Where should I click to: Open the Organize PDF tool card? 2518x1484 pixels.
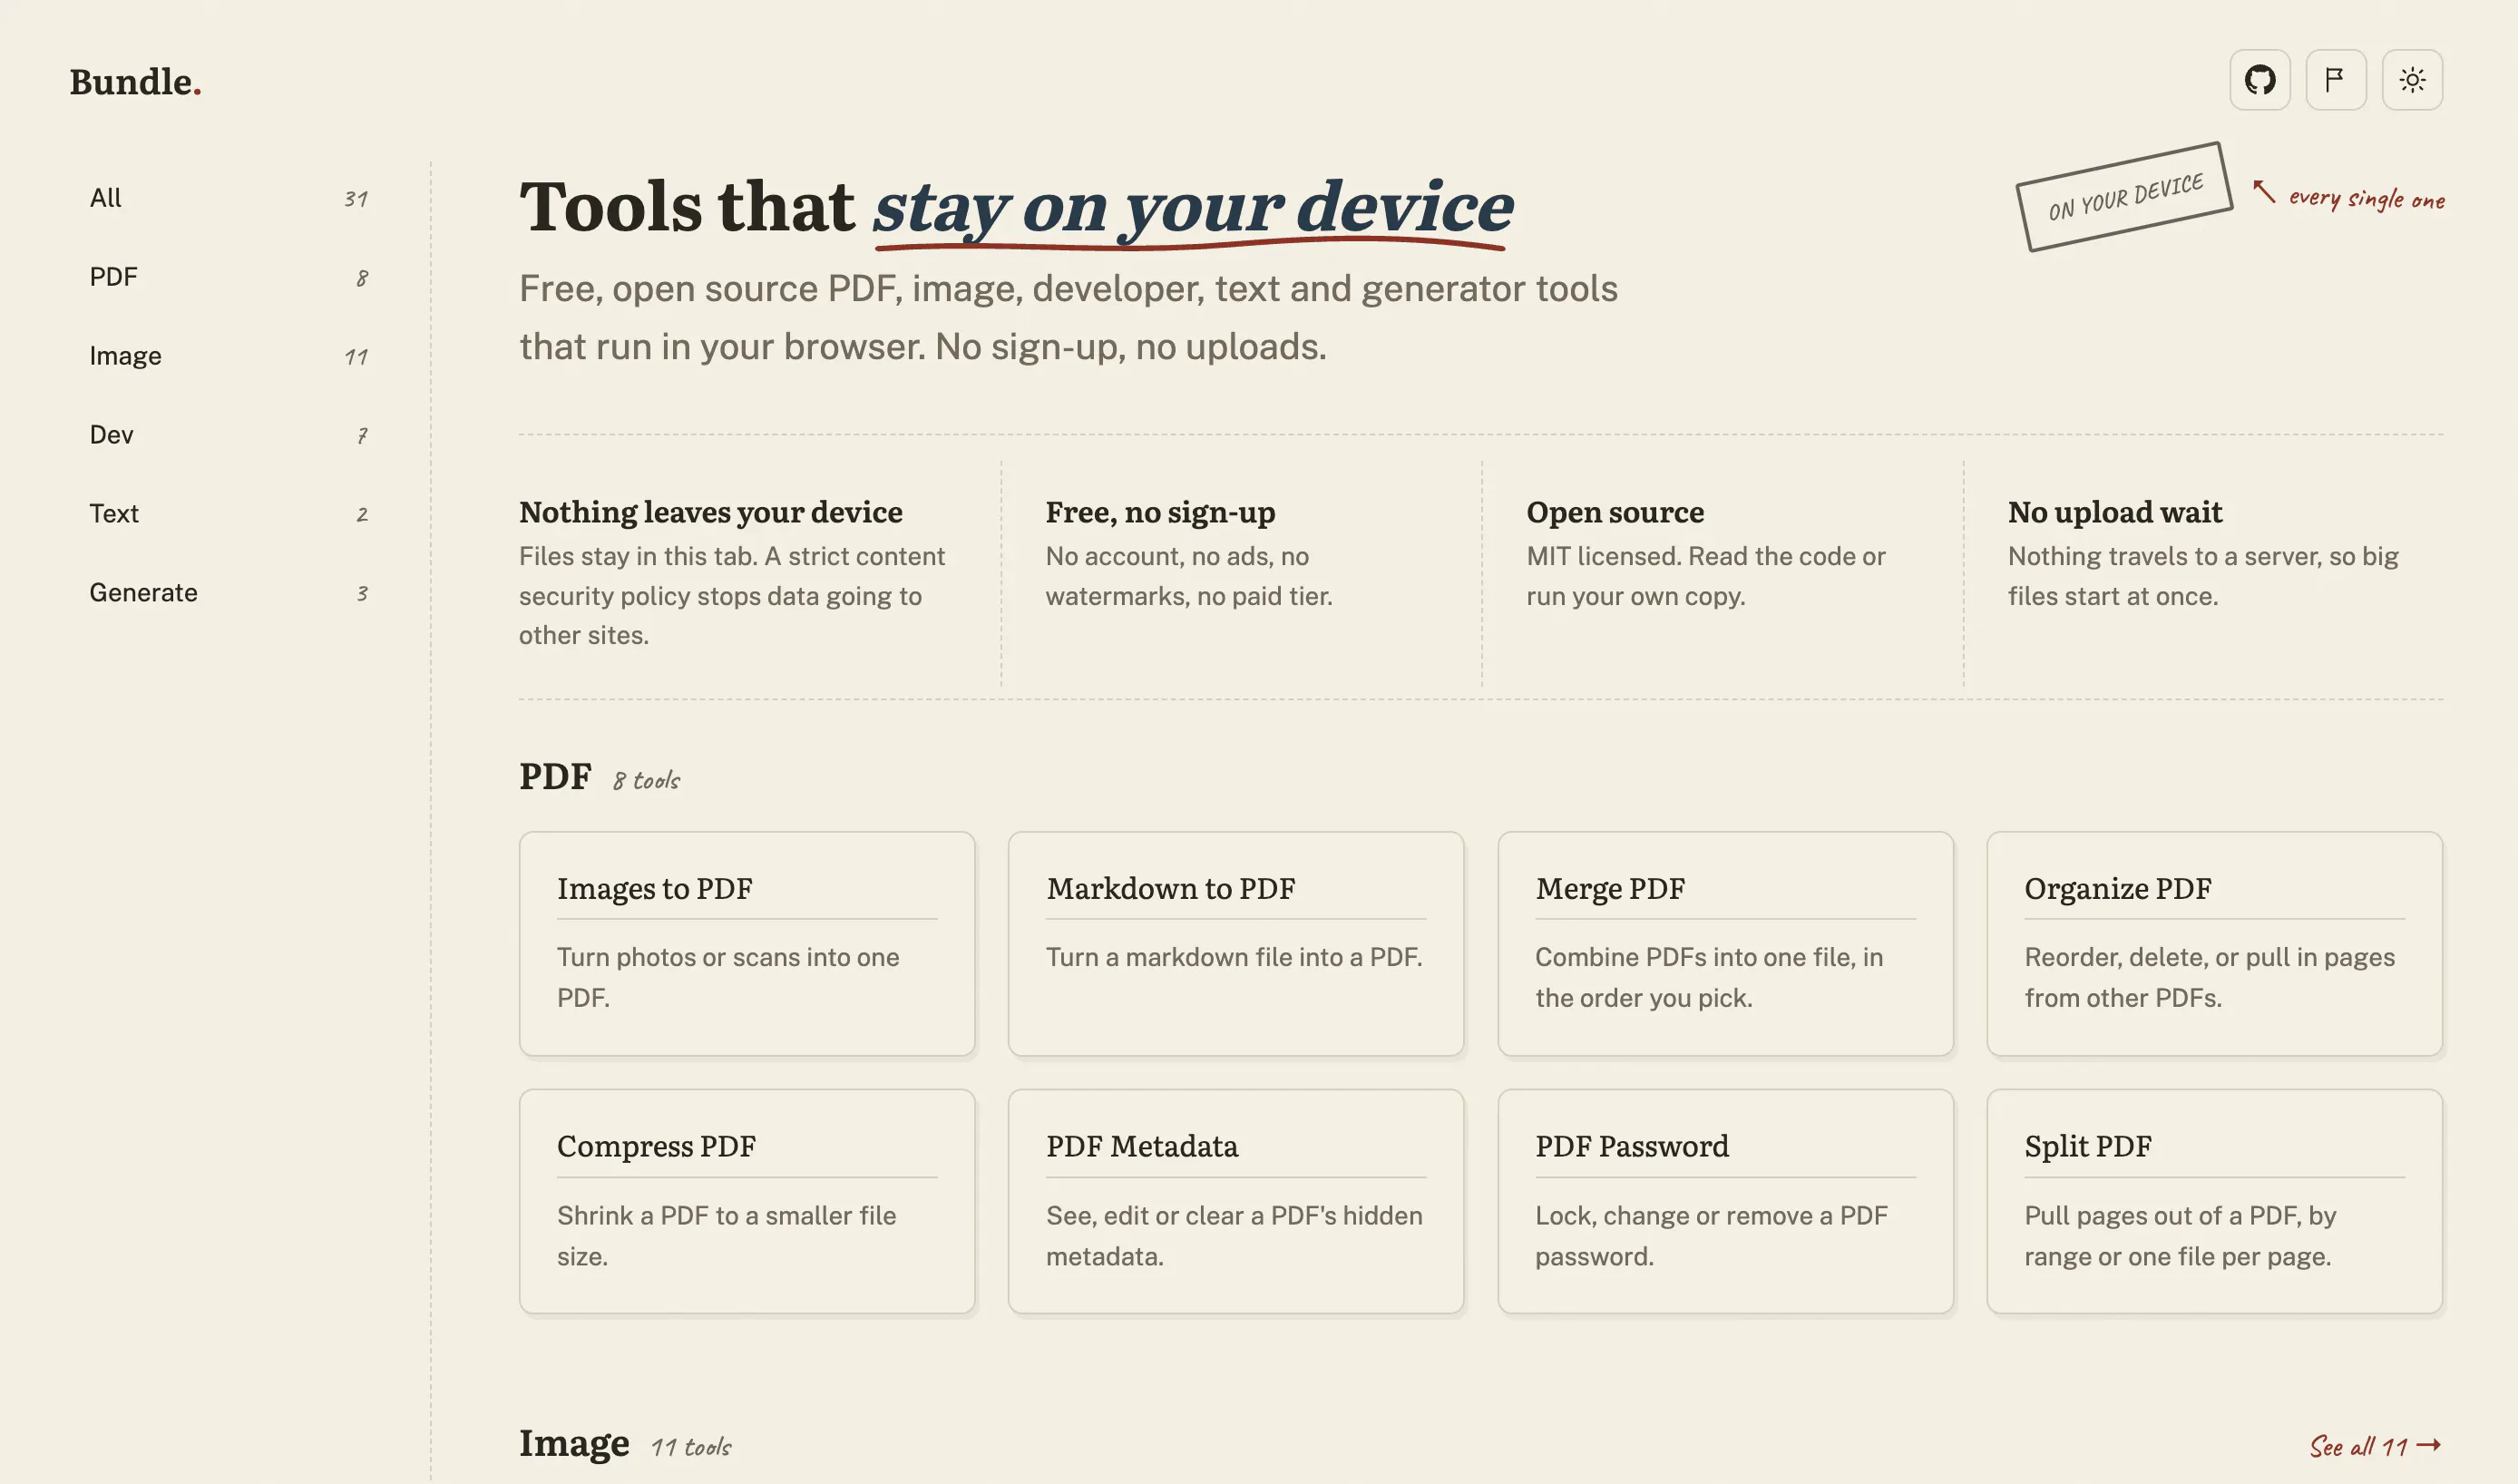tap(2214, 943)
